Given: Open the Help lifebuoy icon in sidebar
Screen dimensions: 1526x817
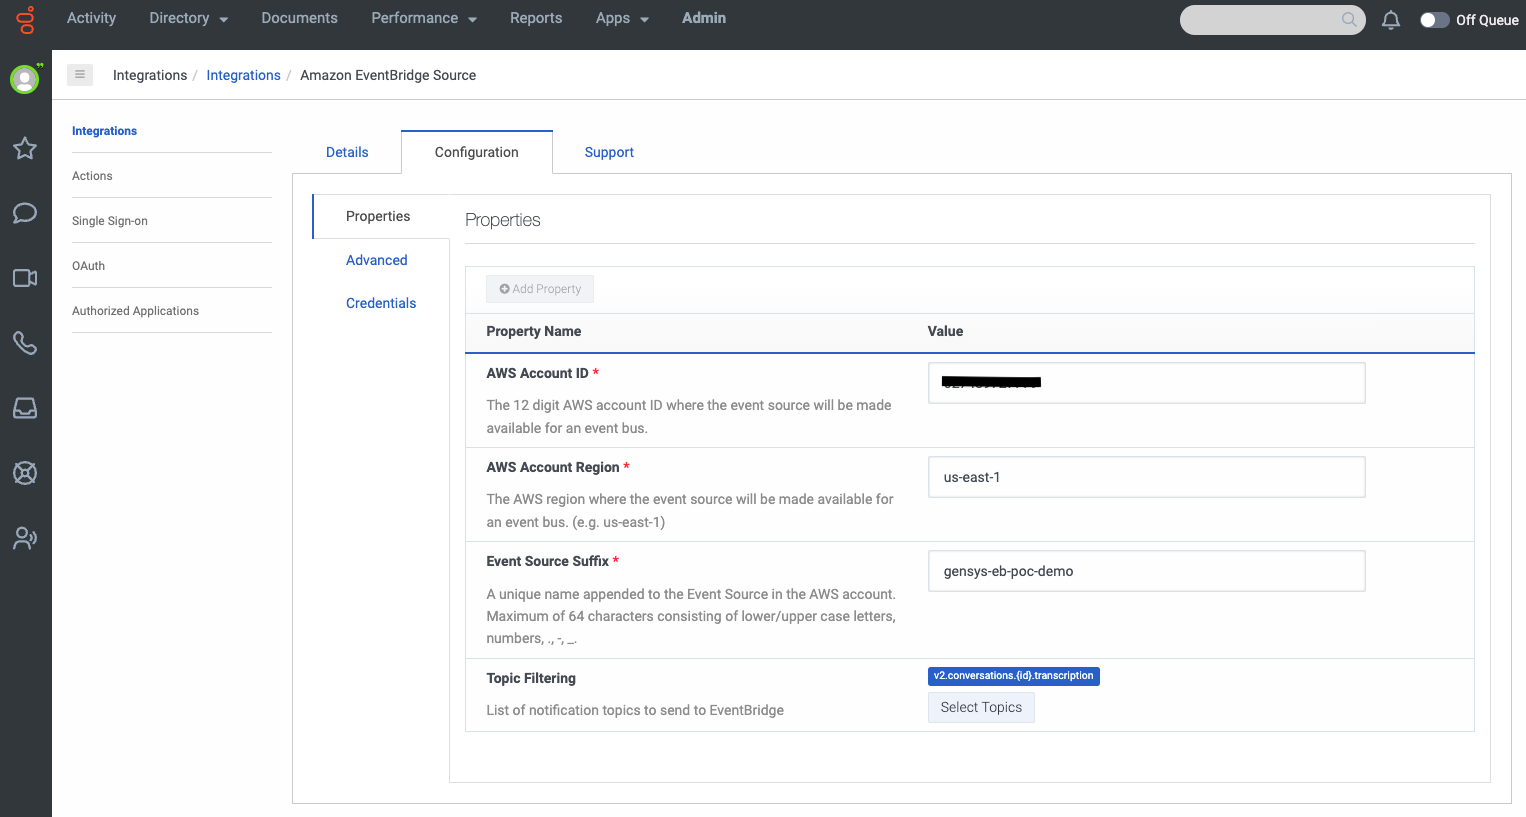Looking at the screenshot, I should pos(25,473).
